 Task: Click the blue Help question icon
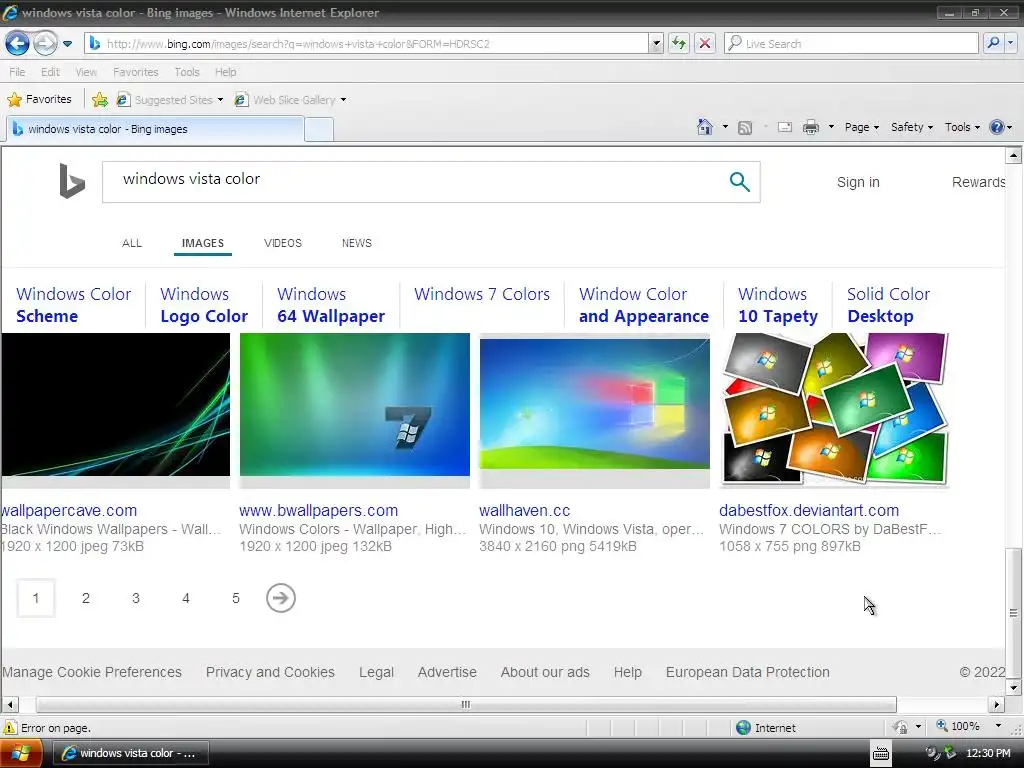coord(997,127)
